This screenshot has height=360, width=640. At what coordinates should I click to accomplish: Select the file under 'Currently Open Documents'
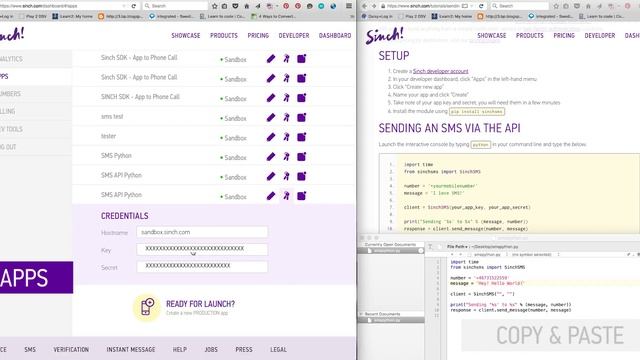391,251
